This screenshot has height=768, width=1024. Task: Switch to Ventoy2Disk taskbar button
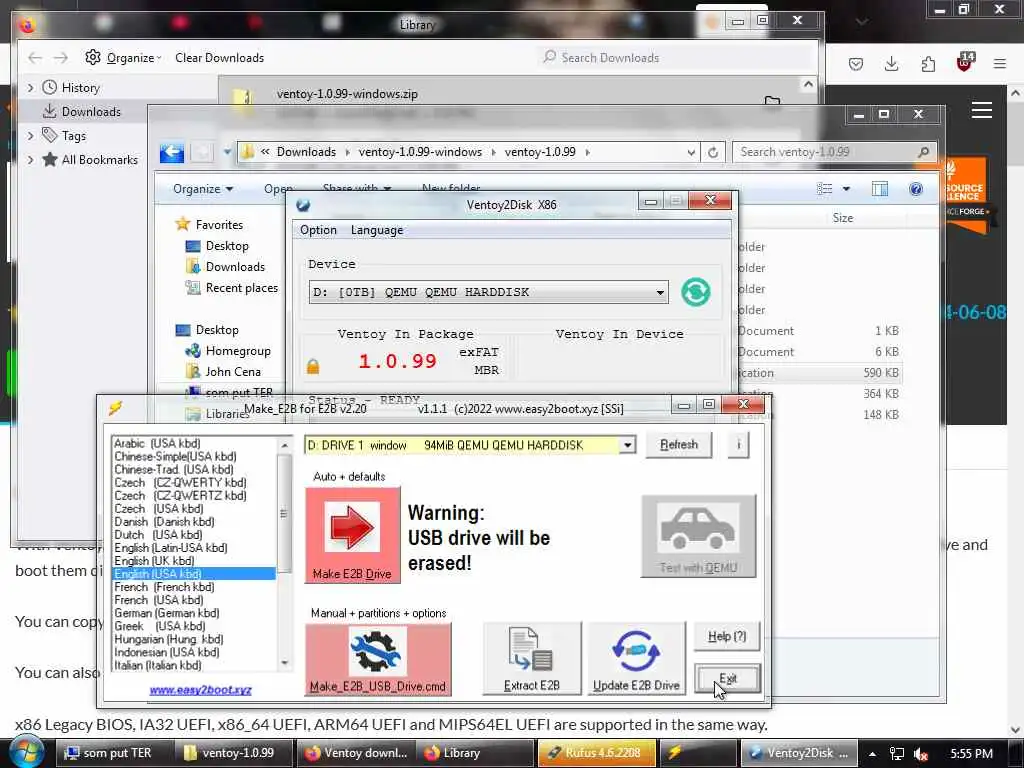click(799, 753)
